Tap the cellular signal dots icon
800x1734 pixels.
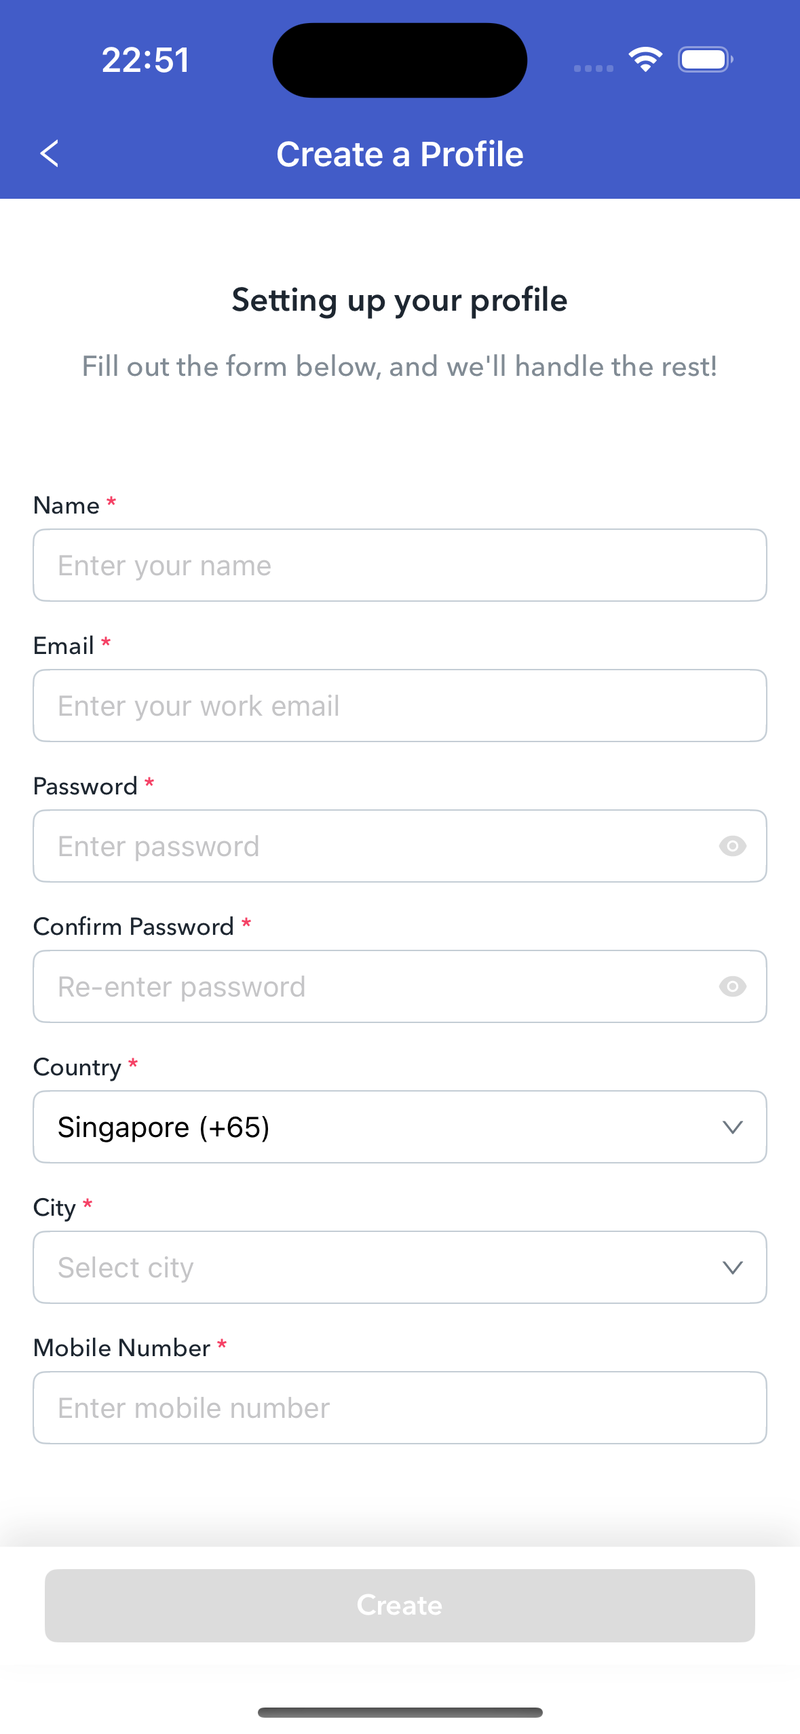593,68
